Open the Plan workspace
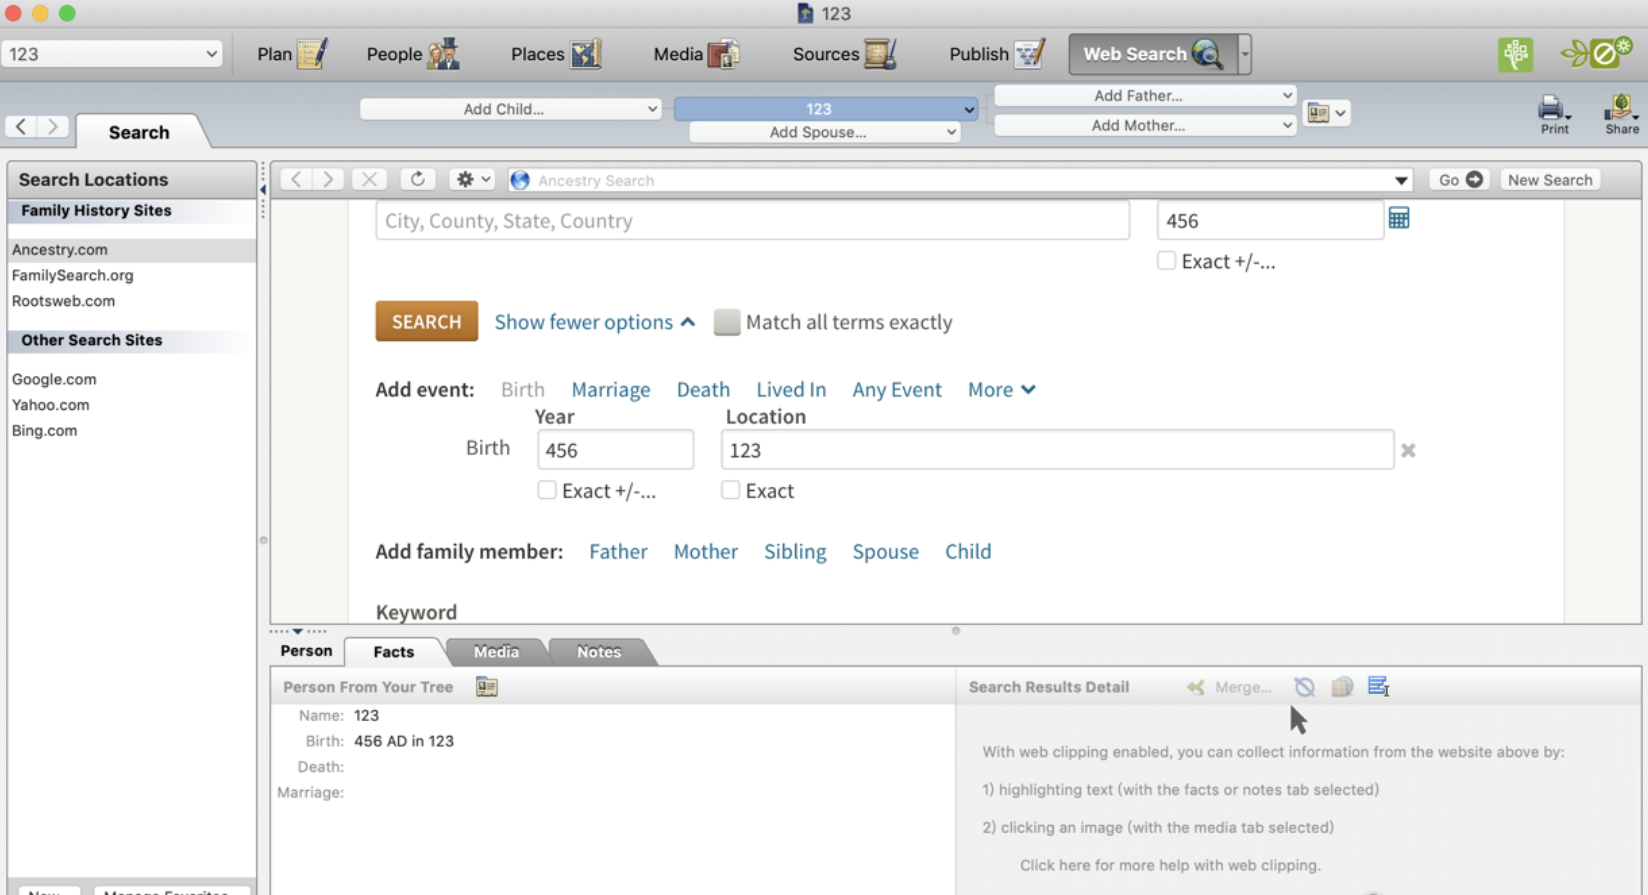Viewport: 1648px width, 895px height. (292, 54)
